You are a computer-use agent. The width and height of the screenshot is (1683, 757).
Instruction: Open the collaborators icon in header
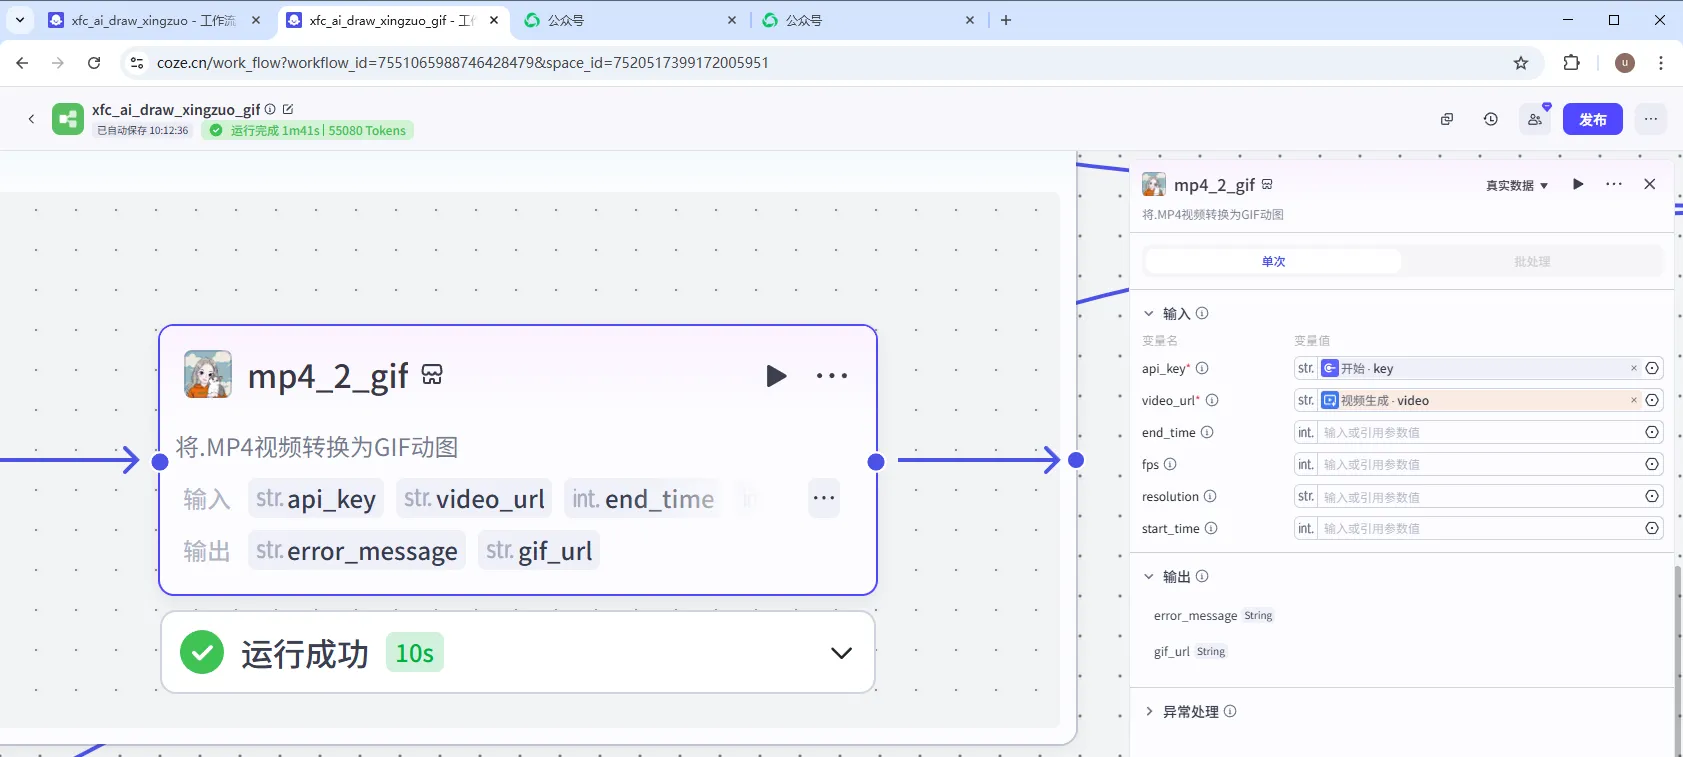pyautogui.click(x=1535, y=119)
